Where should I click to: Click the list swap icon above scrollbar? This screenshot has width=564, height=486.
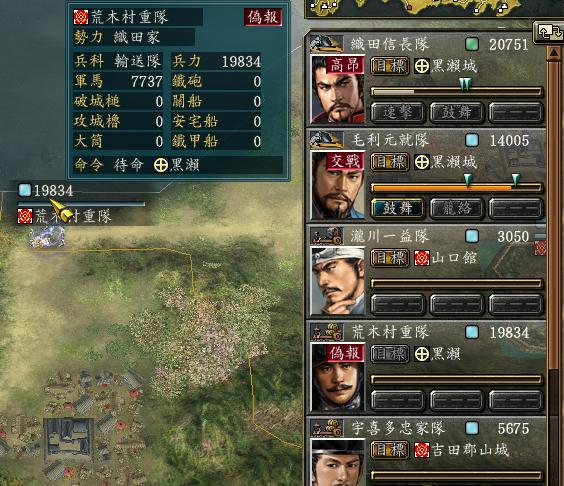549,32
